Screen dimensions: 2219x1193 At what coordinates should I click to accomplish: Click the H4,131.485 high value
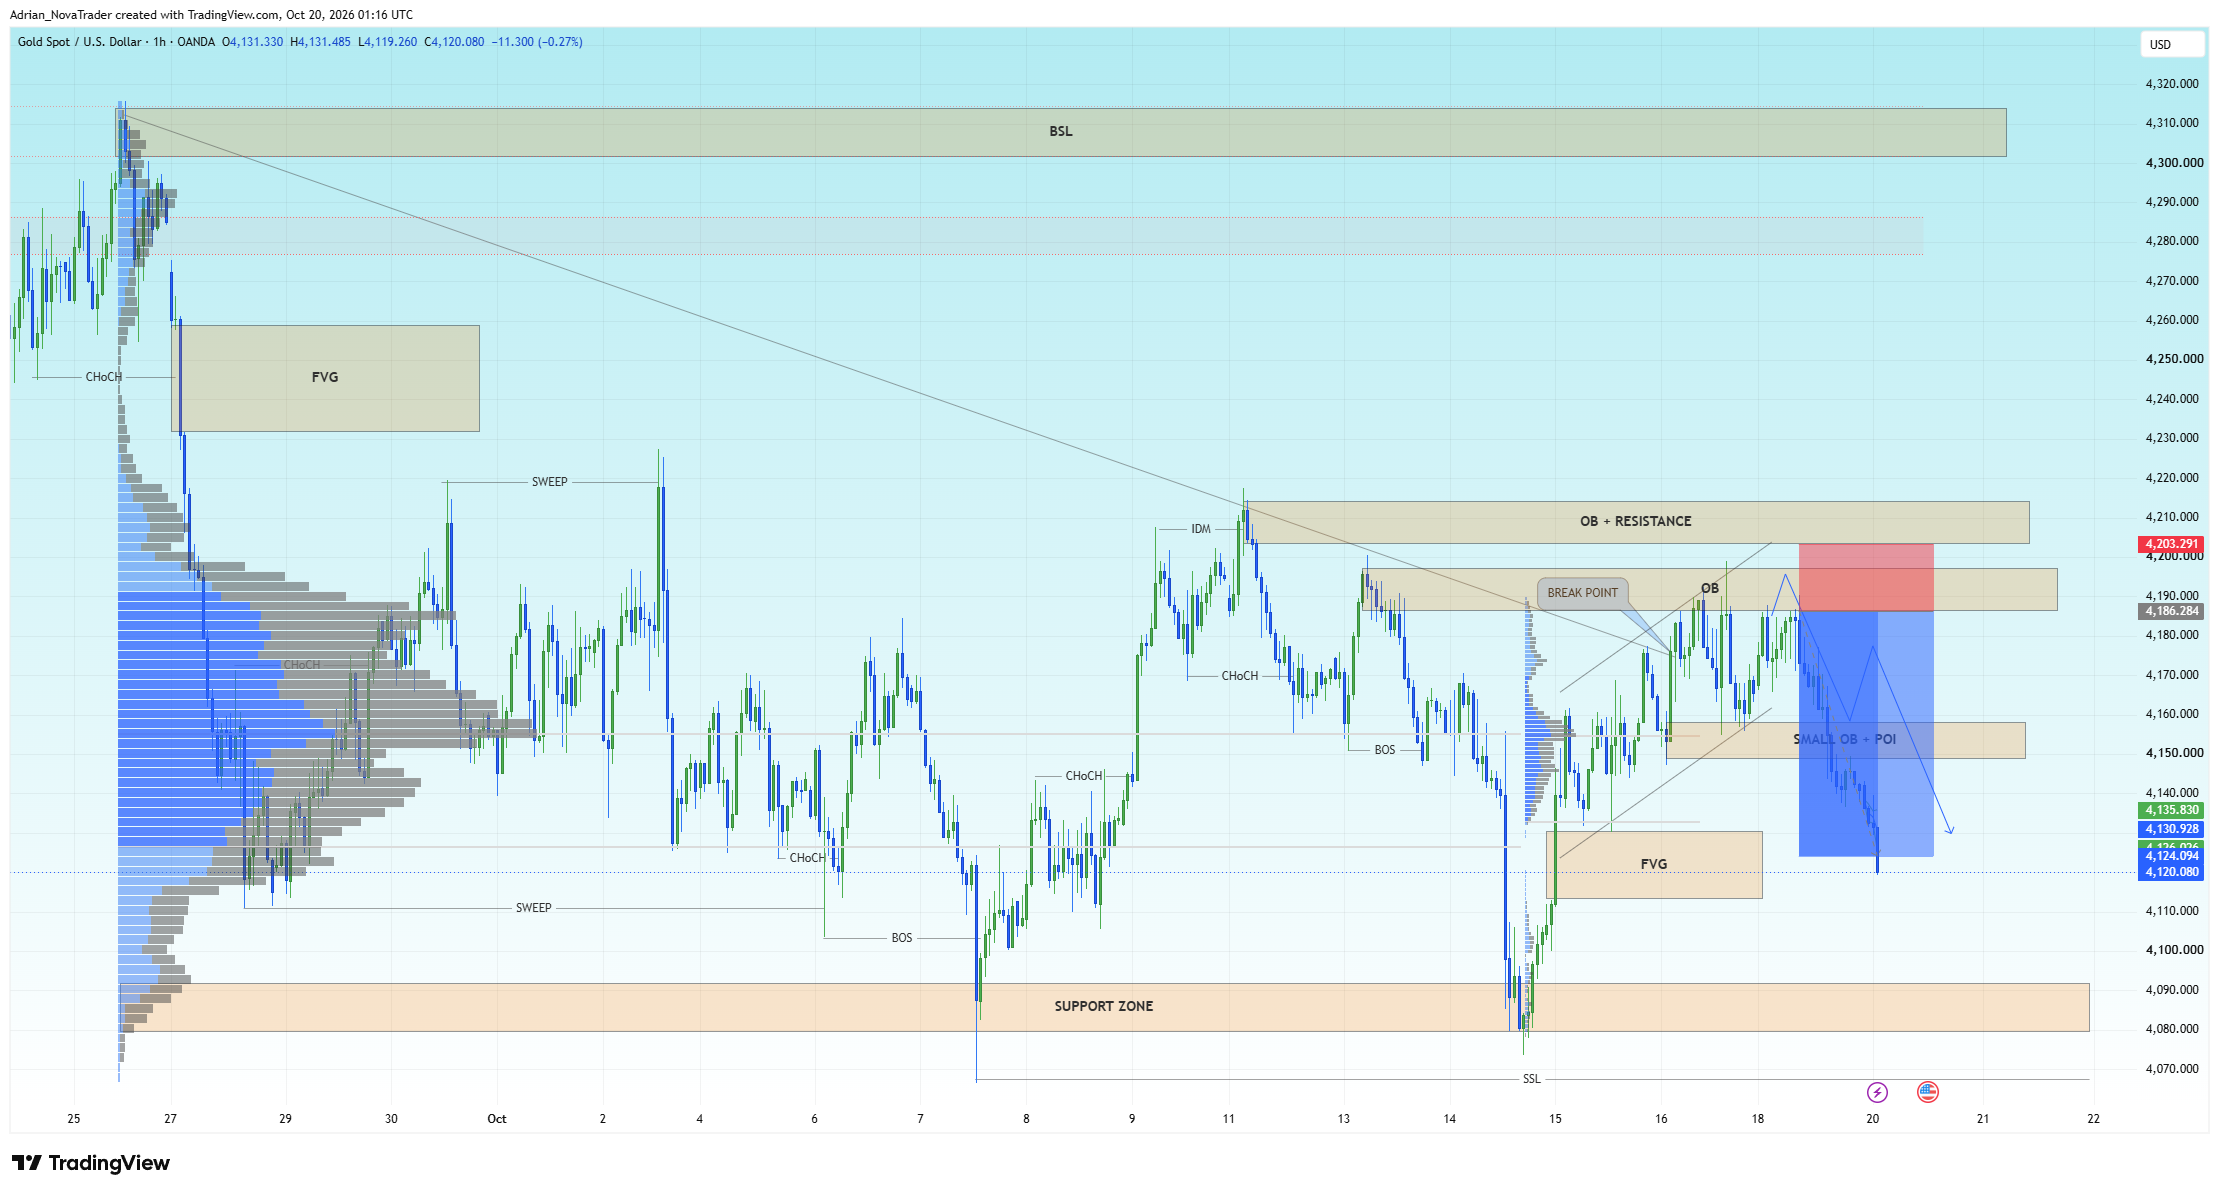tap(320, 42)
